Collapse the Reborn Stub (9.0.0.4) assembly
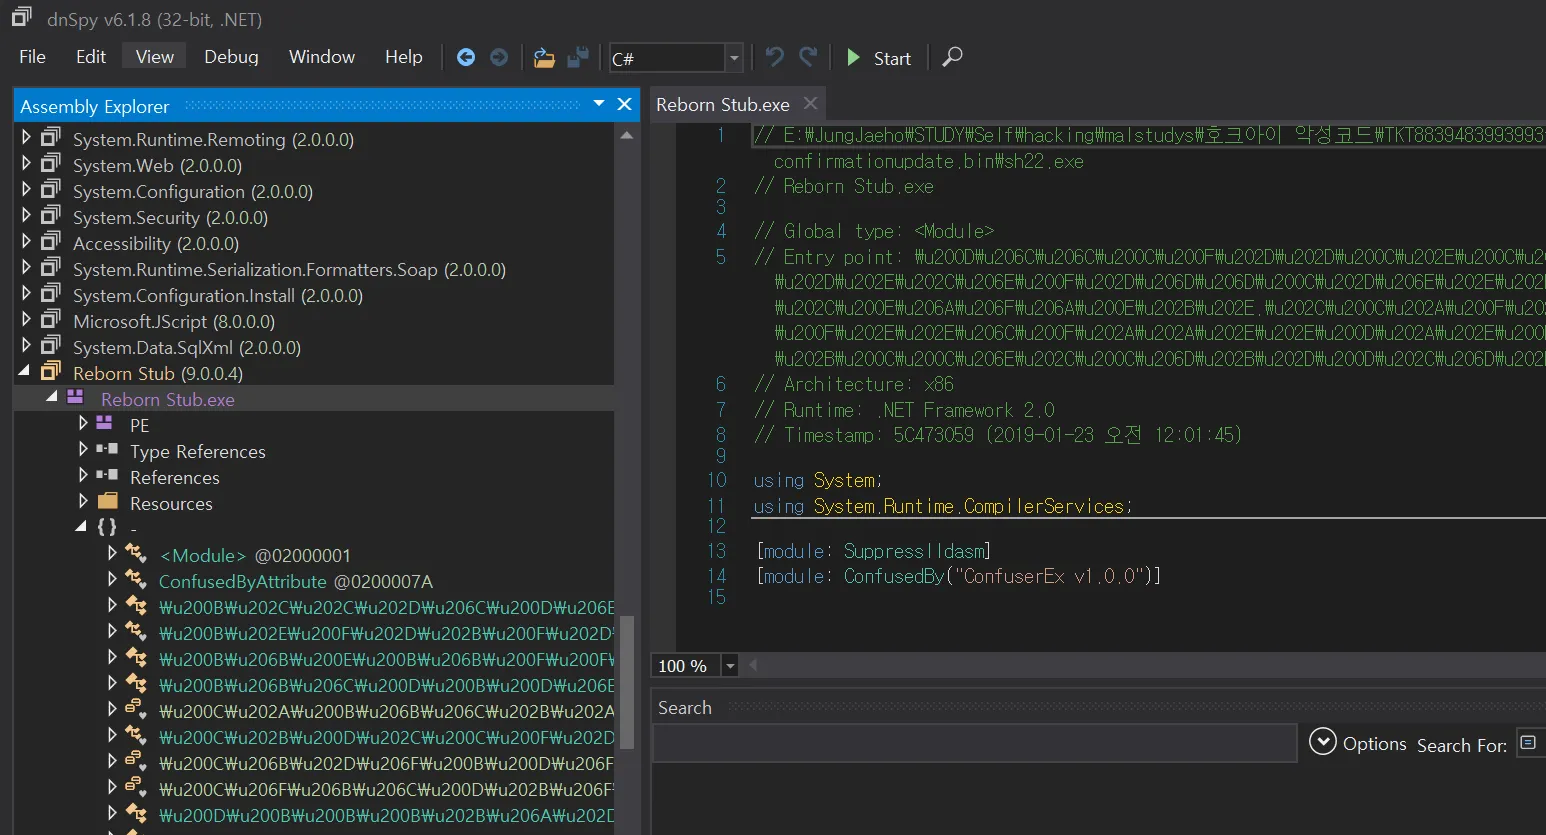The width and height of the screenshot is (1546, 835). click(x=25, y=372)
